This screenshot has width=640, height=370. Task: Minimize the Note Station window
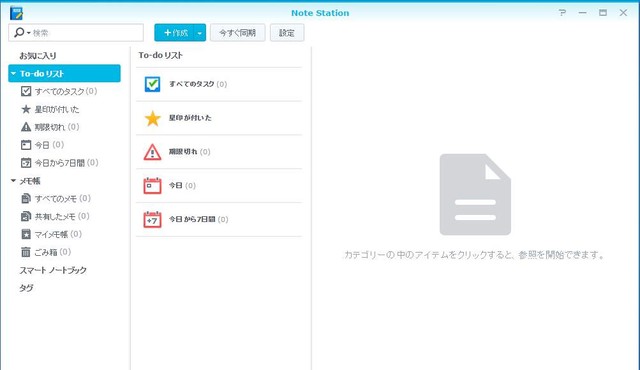point(582,13)
